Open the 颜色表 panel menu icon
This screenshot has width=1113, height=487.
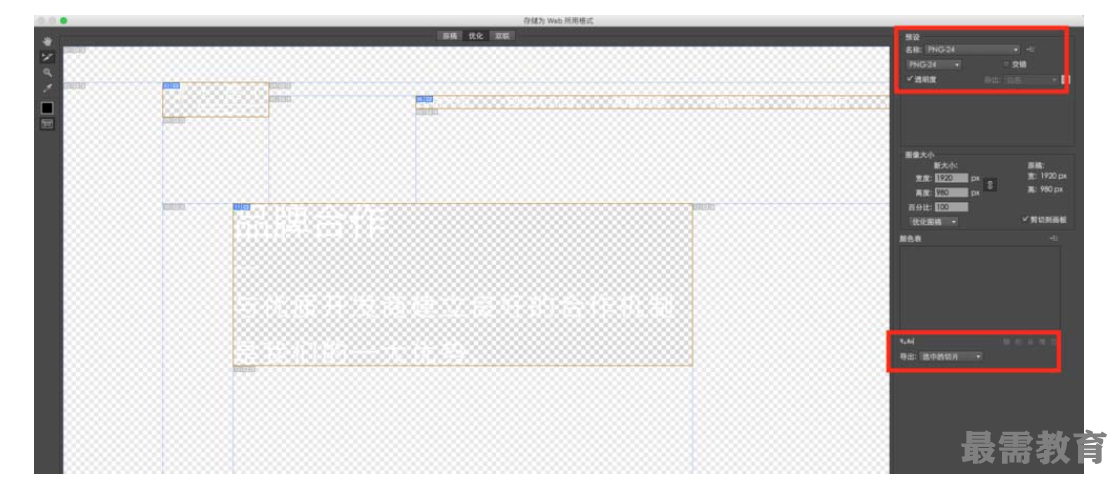1053,239
